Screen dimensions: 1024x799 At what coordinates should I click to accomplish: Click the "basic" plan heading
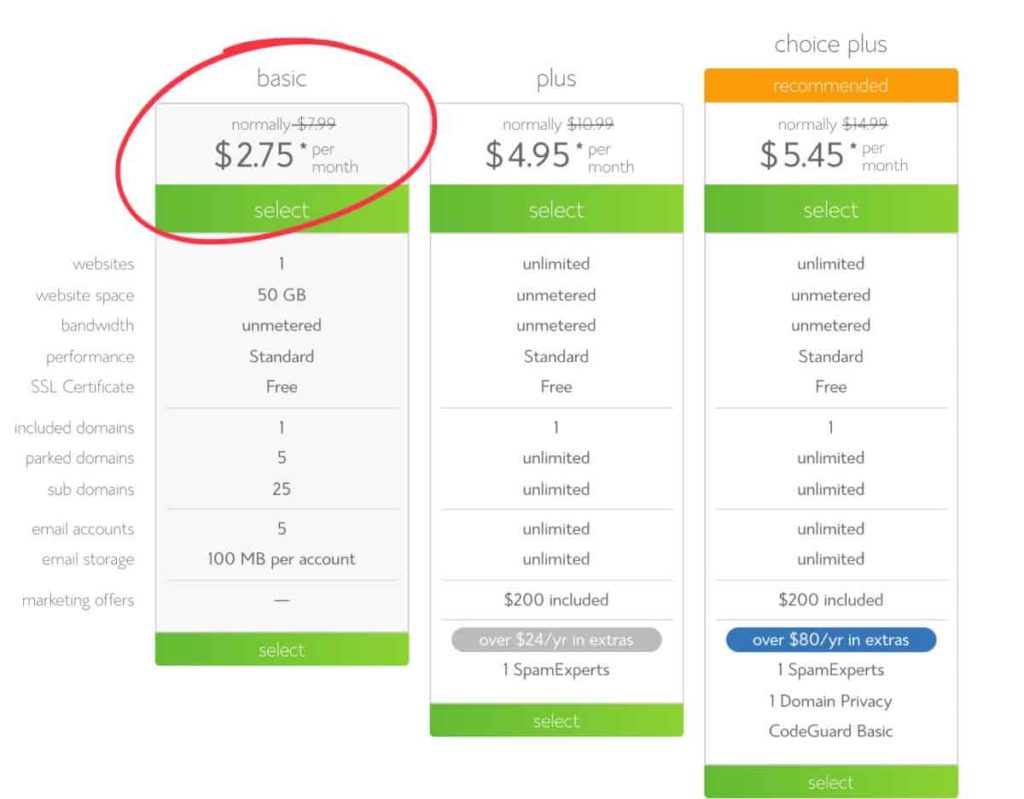coord(281,78)
